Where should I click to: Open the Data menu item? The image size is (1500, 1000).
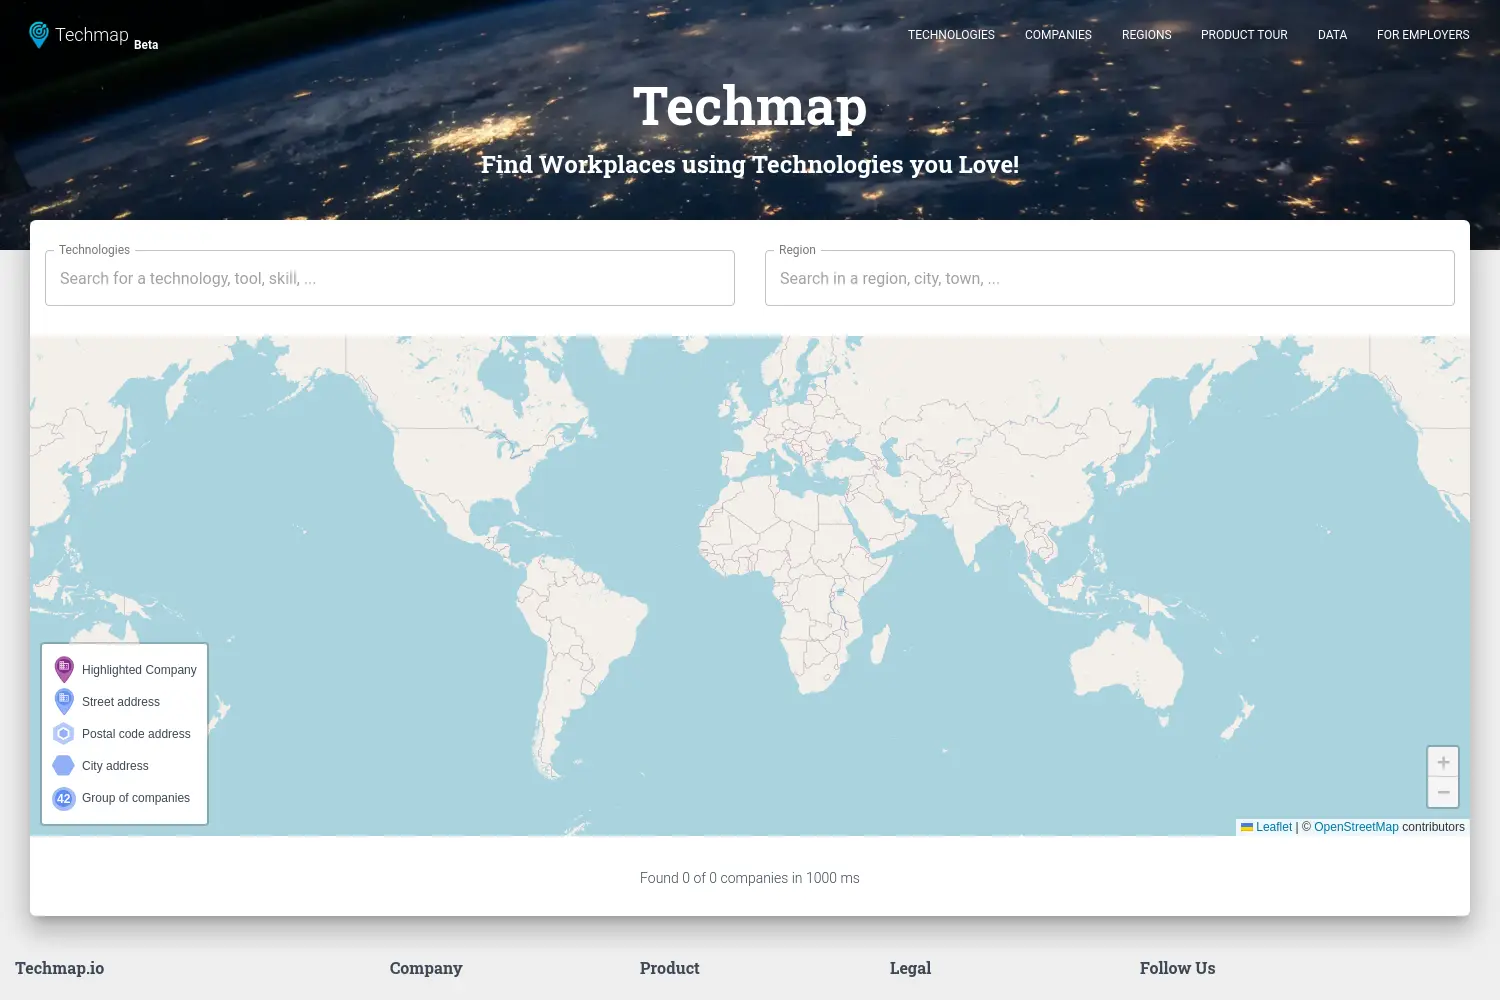1332,35
